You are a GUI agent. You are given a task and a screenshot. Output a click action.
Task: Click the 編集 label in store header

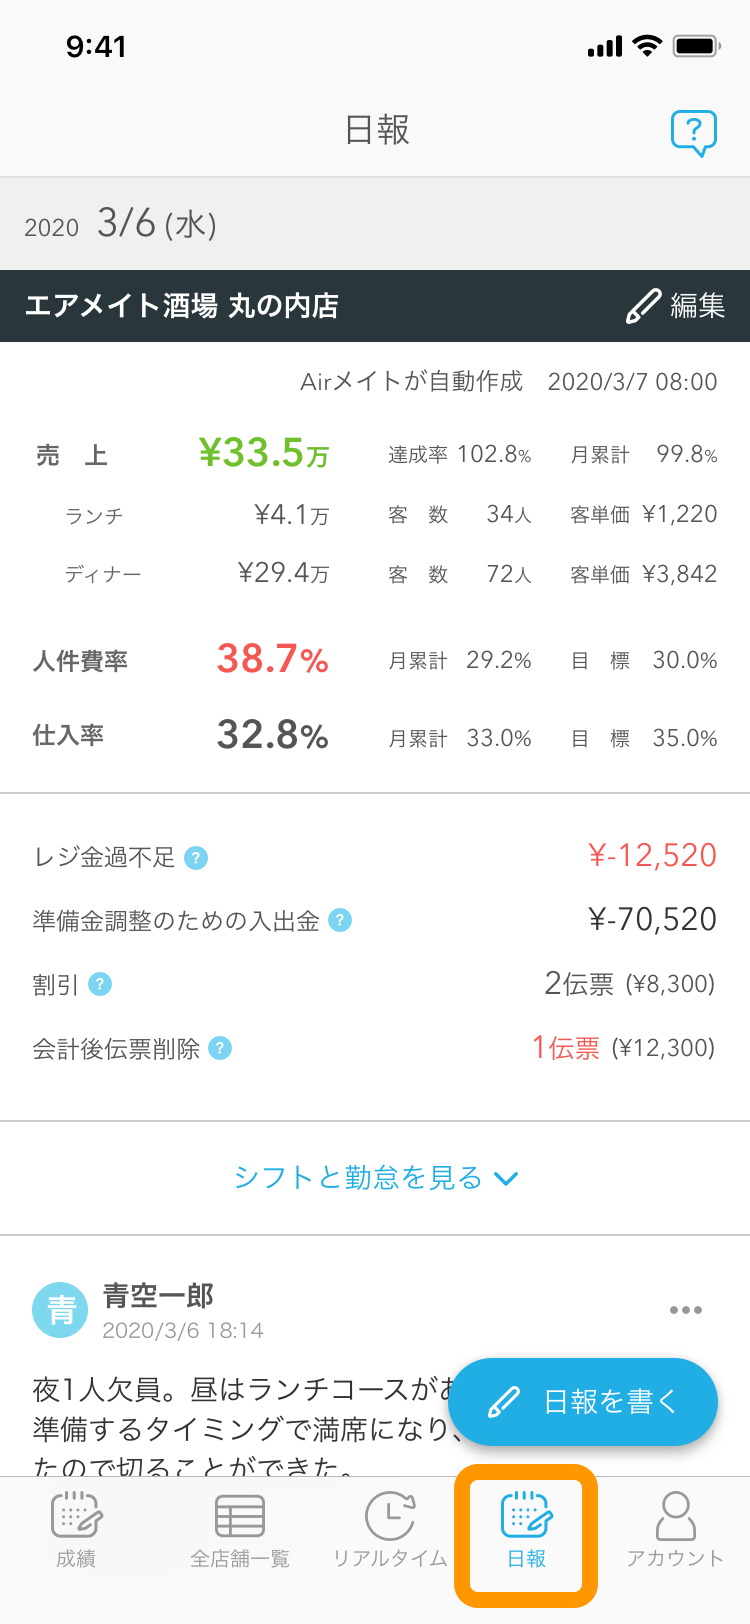(x=698, y=306)
